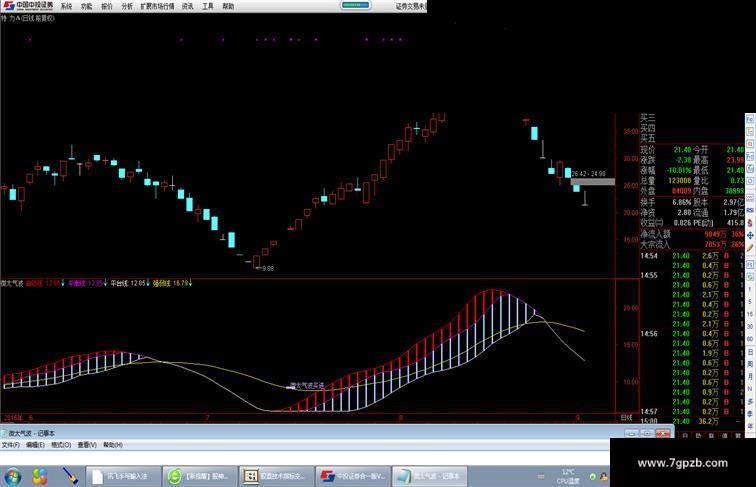The height and width of the screenshot is (487, 756).
Task: Click the 微太气波买进 signal label in the indicator
Action: click(x=307, y=385)
